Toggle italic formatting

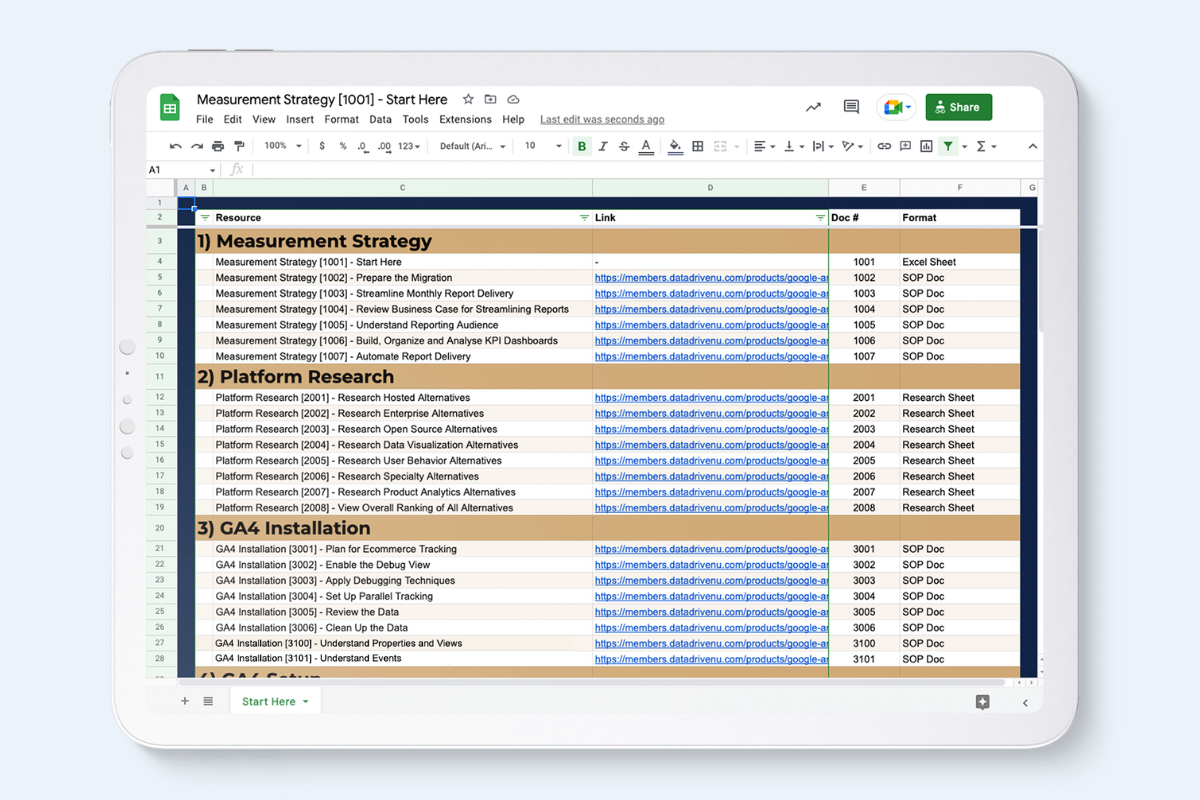click(x=603, y=146)
